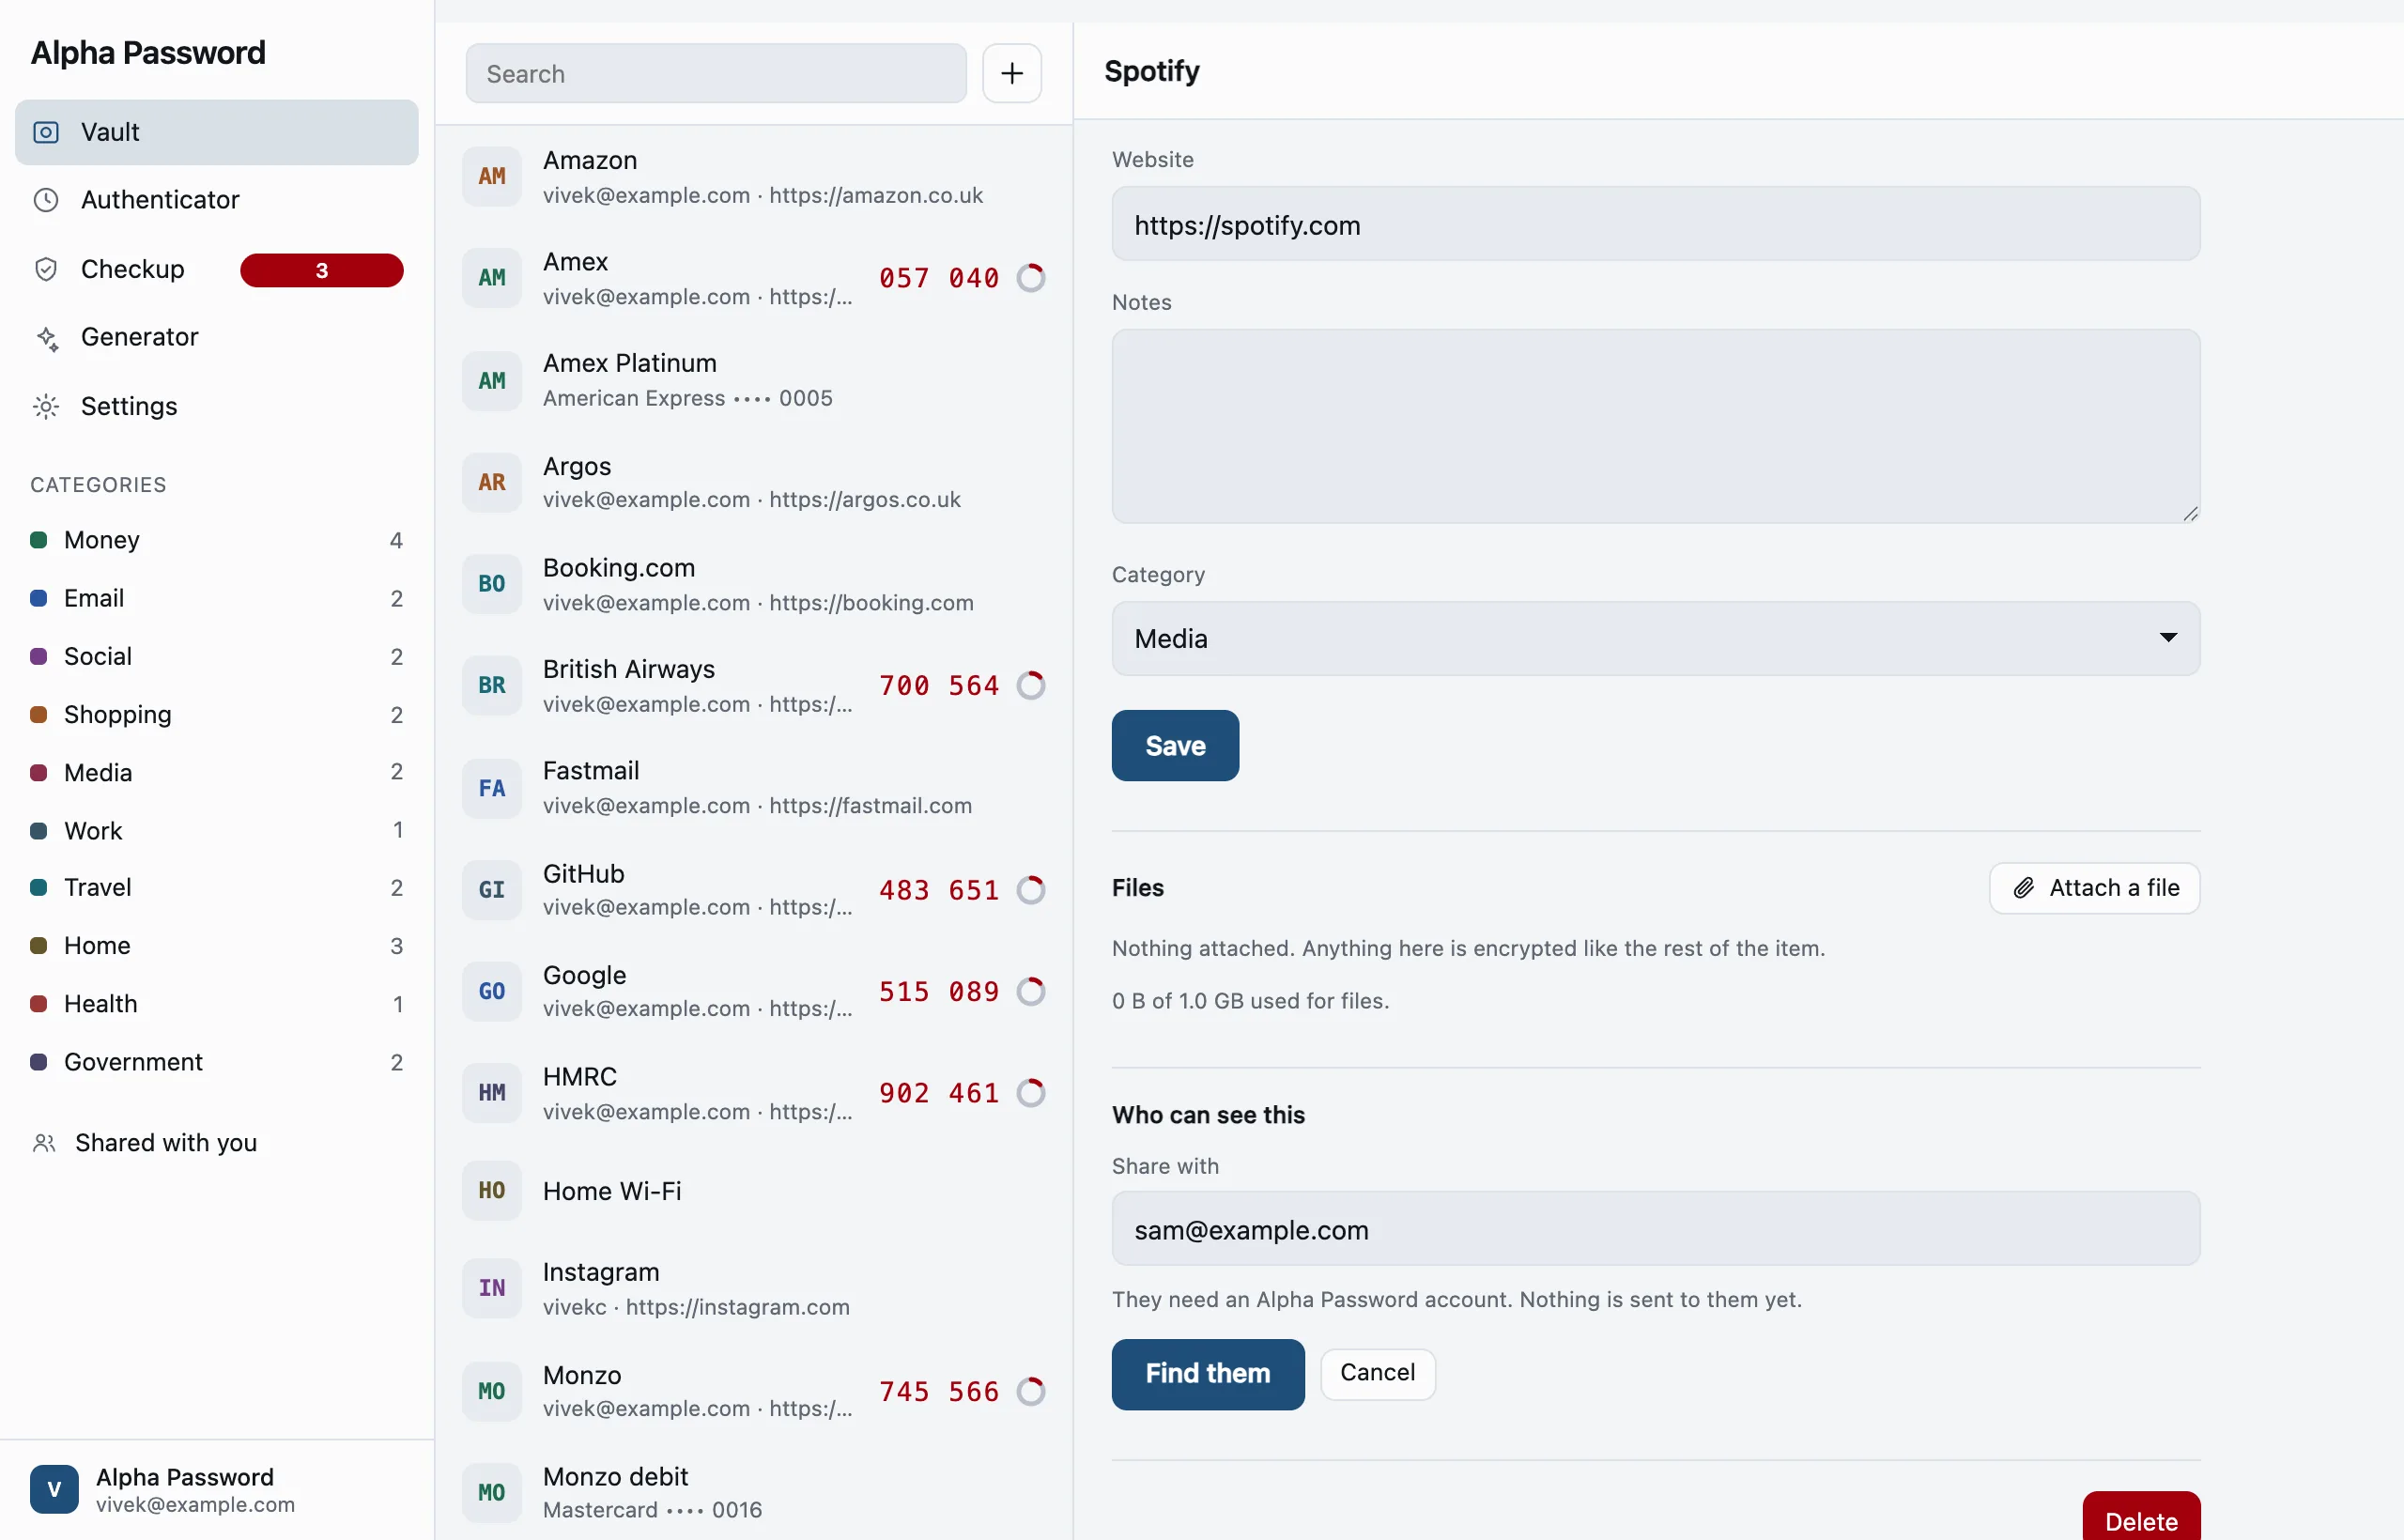The height and width of the screenshot is (1540, 2404).
Task: Click the Monzo code timer ring
Action: pyautogui.click(x=1031, y=1391)
